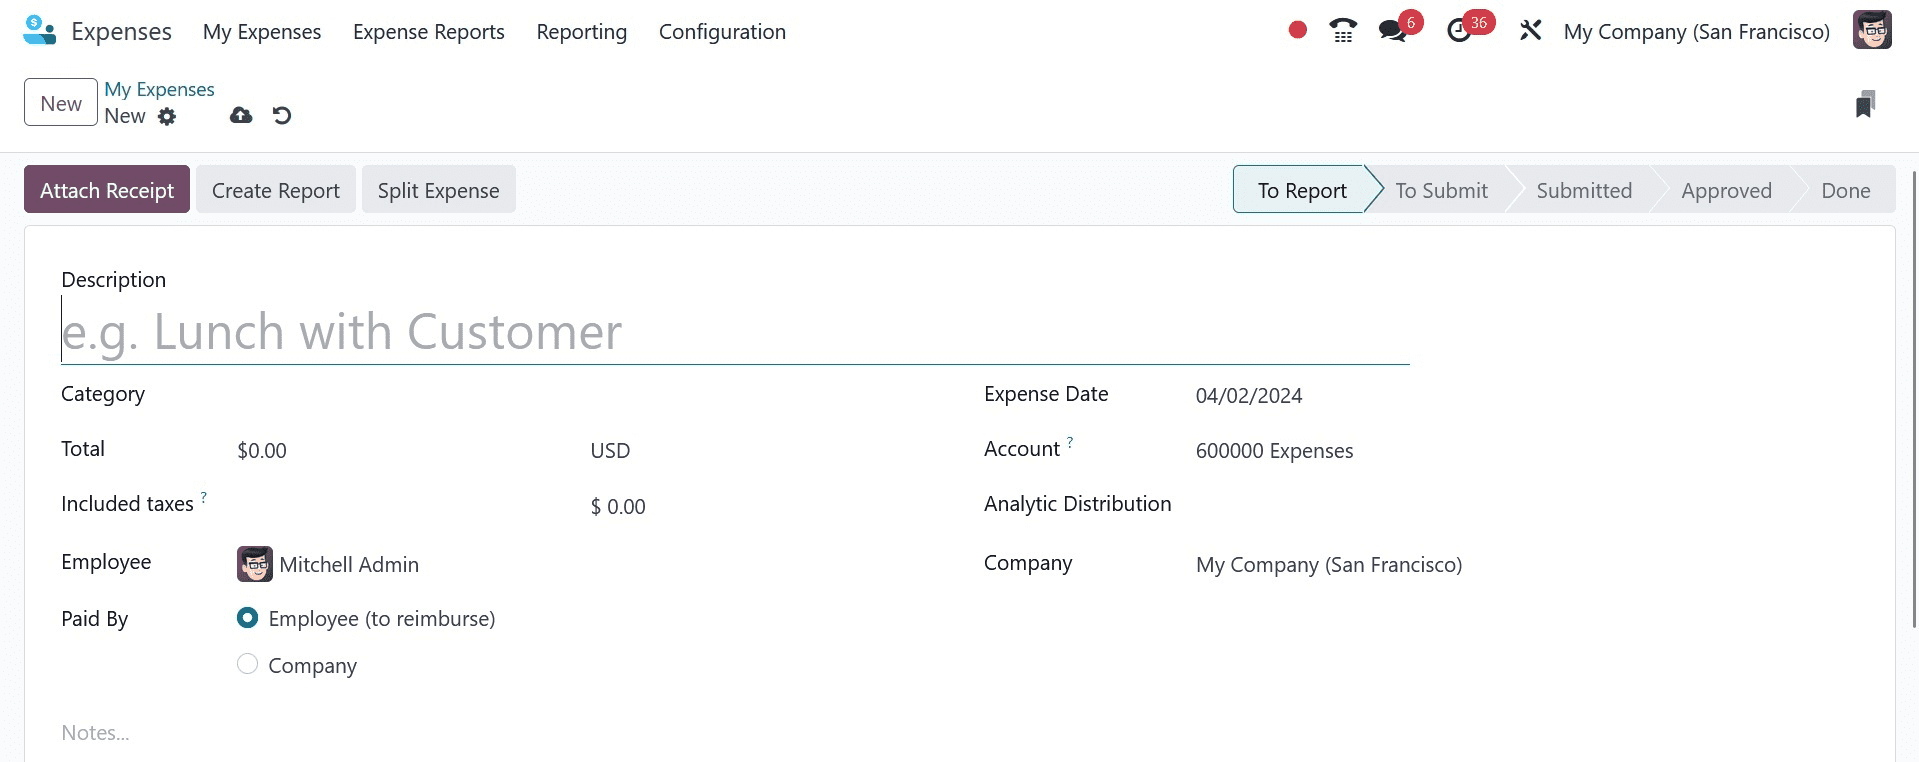Screen dimensions: 1919x762
Task: Click the Notes text area
Action: [x=959, y=733]
